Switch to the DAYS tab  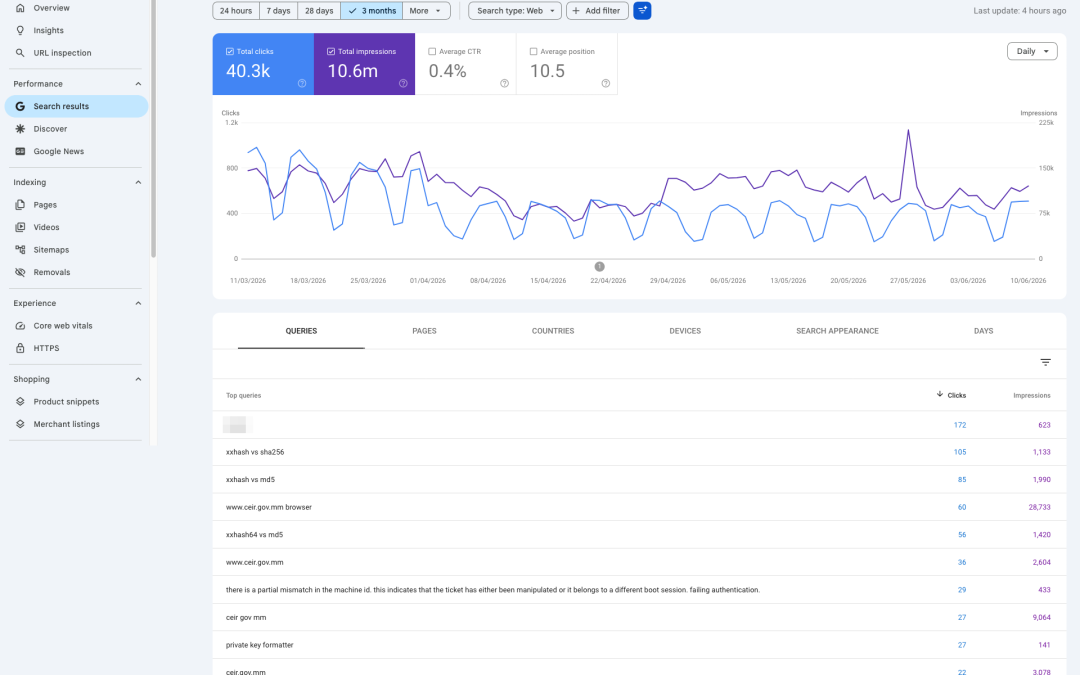coord(983,331)
